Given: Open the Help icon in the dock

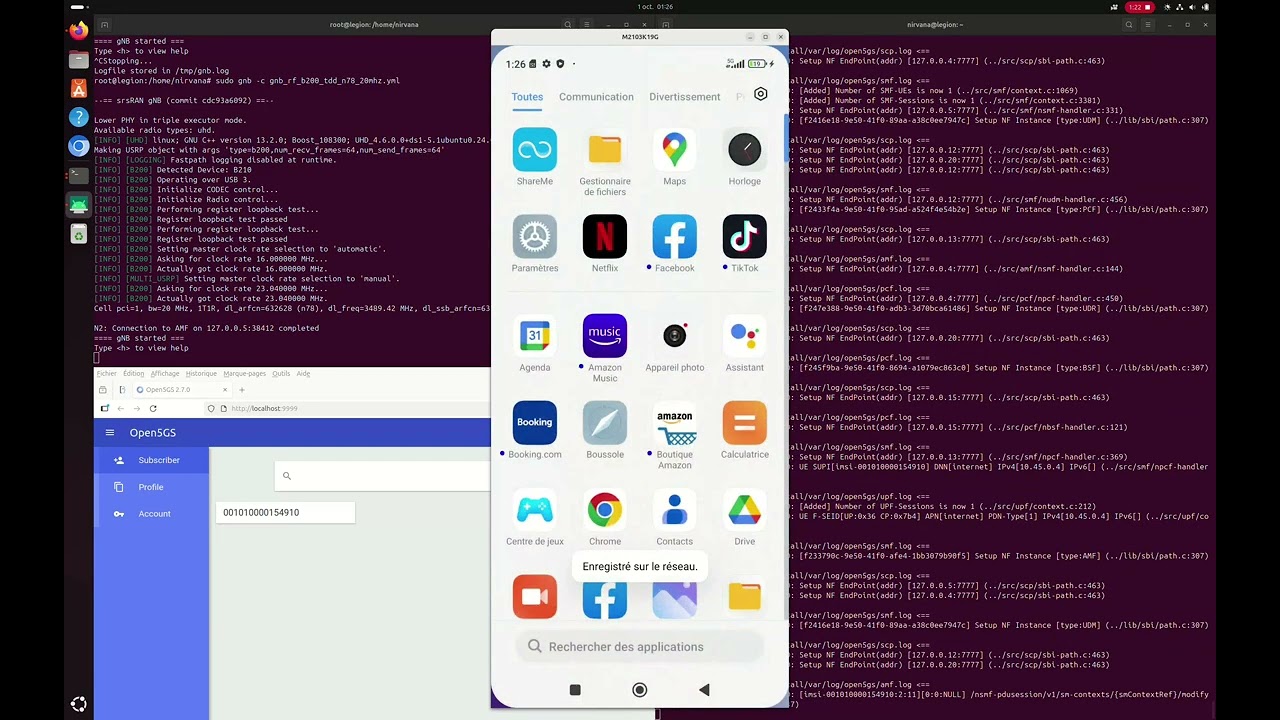Looking at the screenshot, I should click(x=79, y=118).
